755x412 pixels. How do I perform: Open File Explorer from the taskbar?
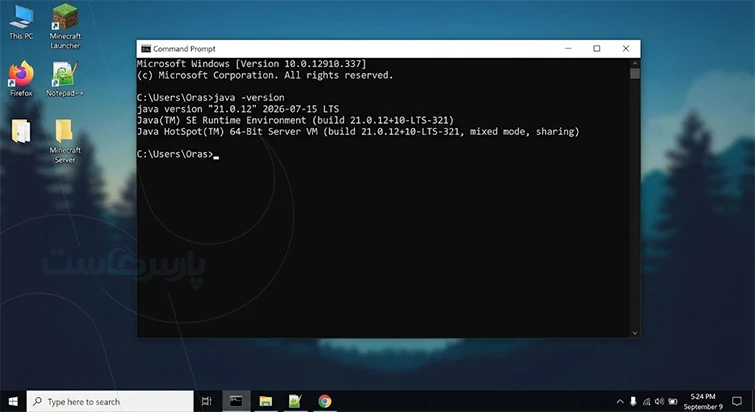266,401
